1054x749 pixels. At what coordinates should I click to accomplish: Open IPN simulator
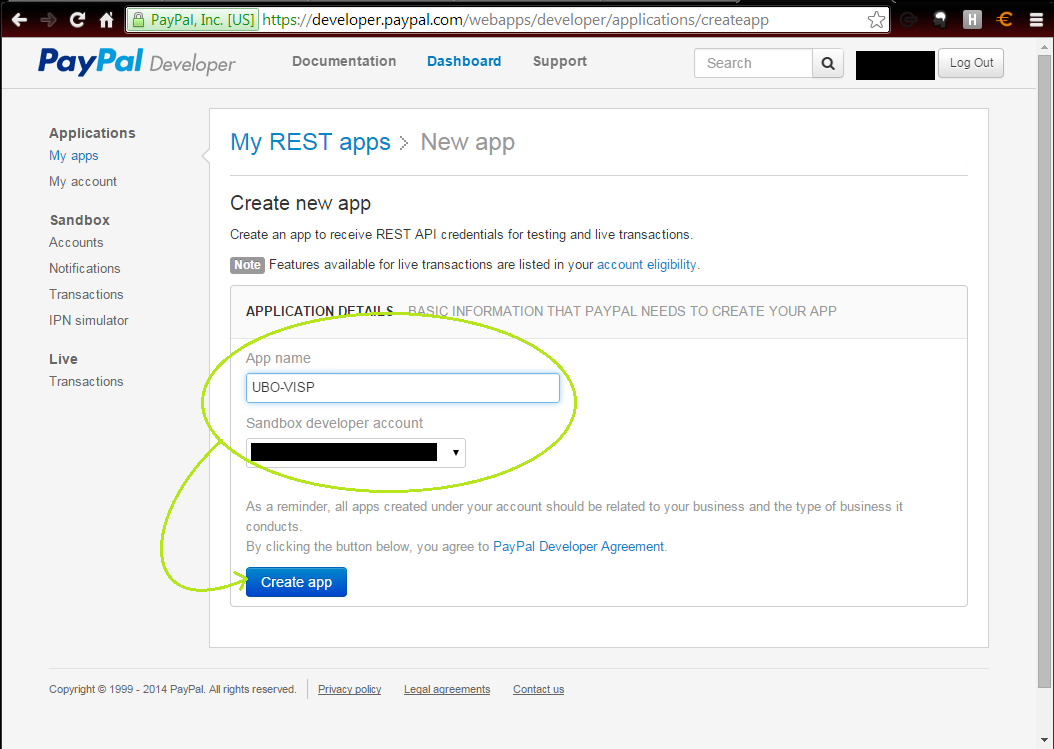pyautogui.click(x=89, y=321)
